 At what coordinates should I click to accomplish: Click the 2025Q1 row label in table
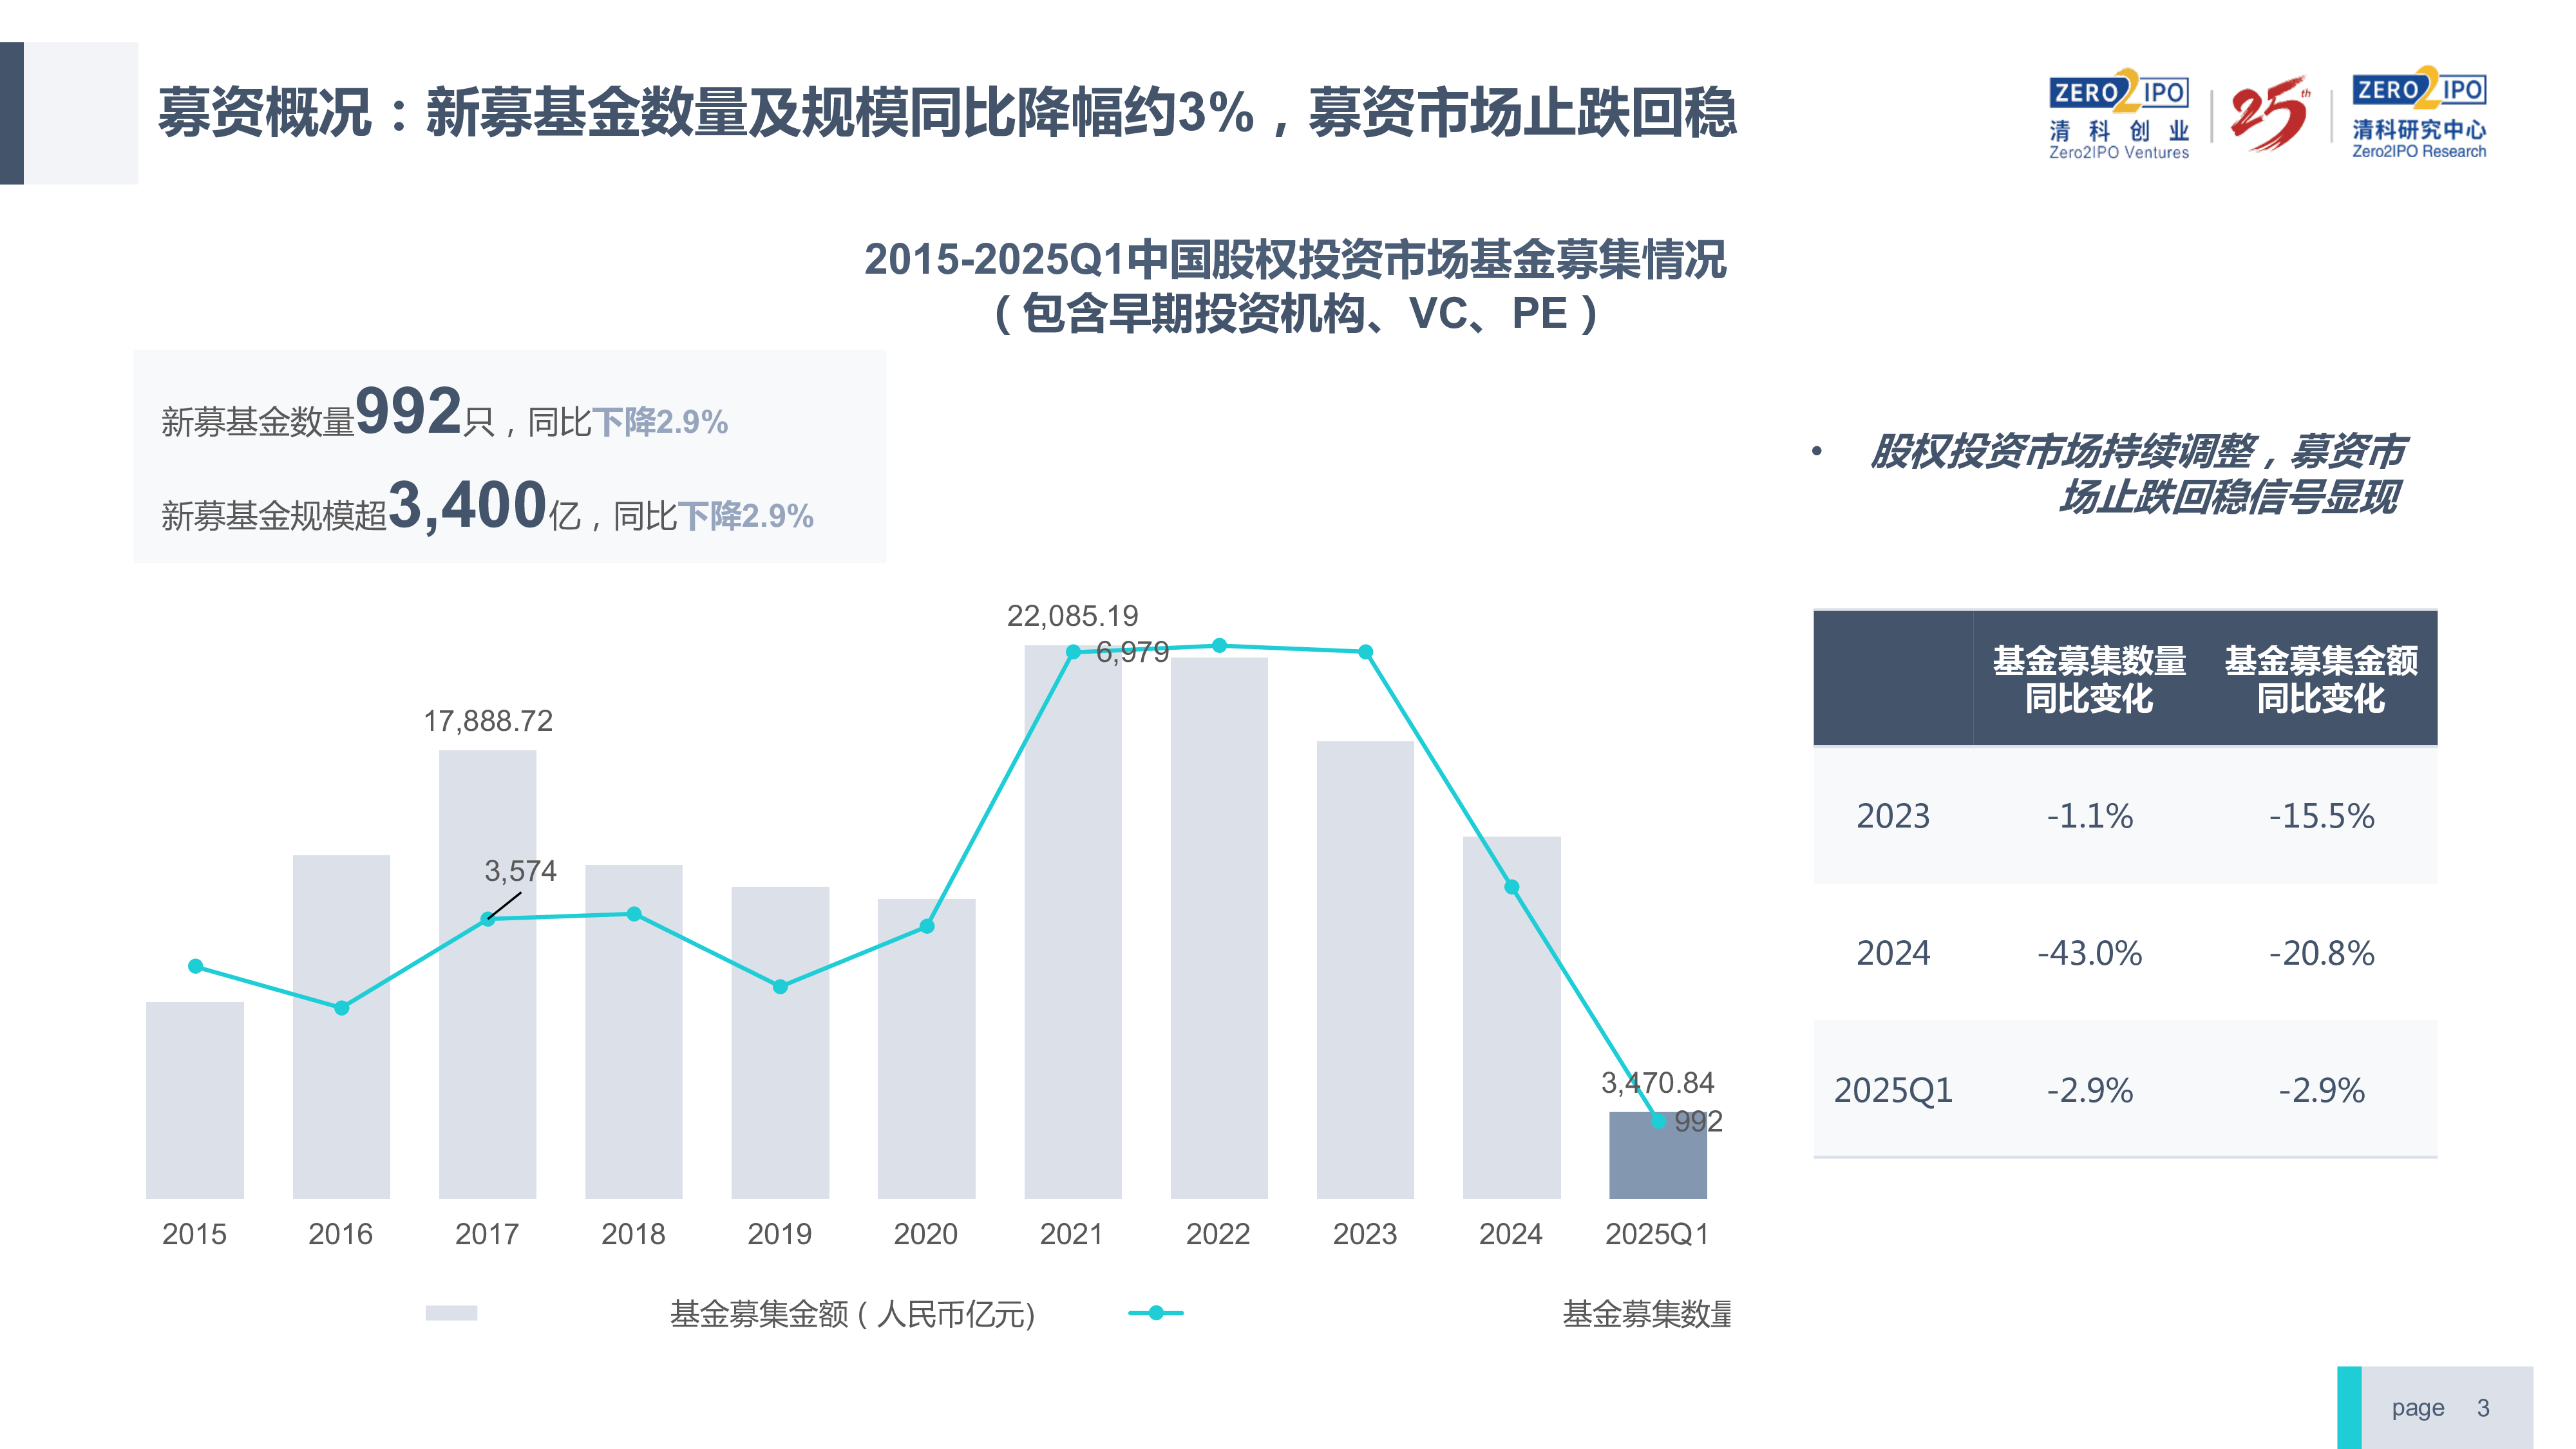[1893, 1090]
